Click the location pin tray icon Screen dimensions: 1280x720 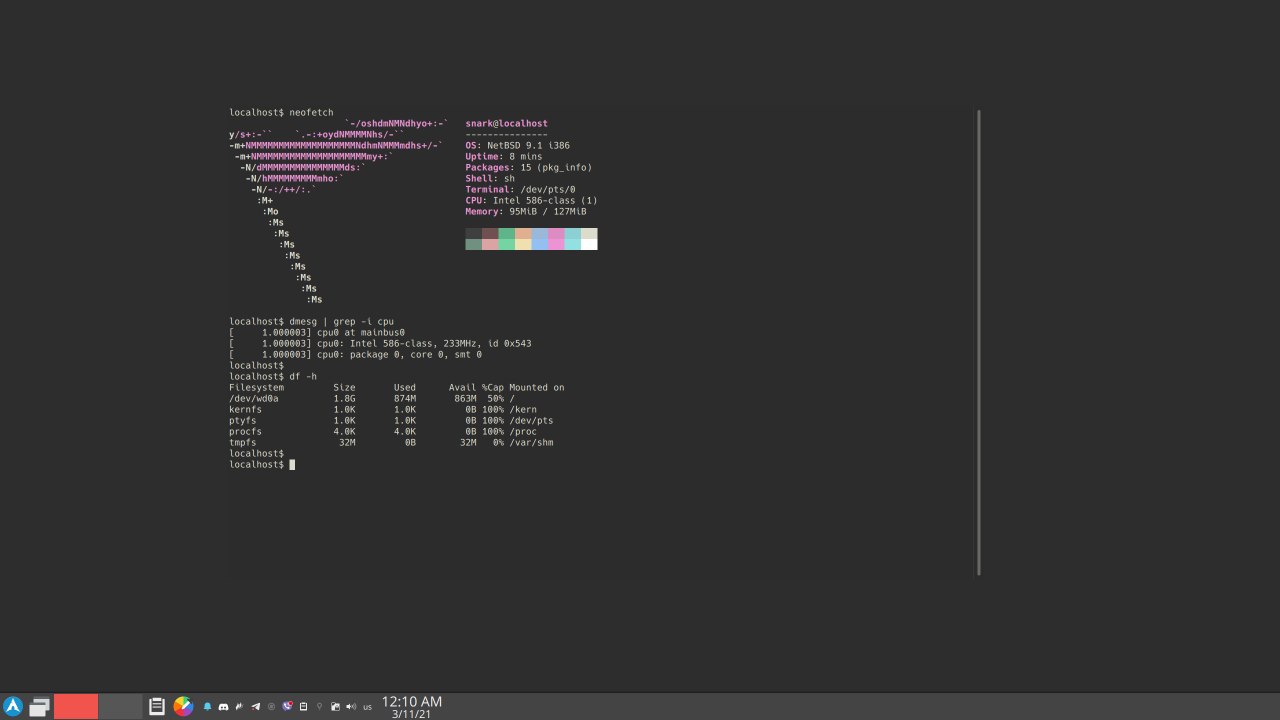pos(319,707)
